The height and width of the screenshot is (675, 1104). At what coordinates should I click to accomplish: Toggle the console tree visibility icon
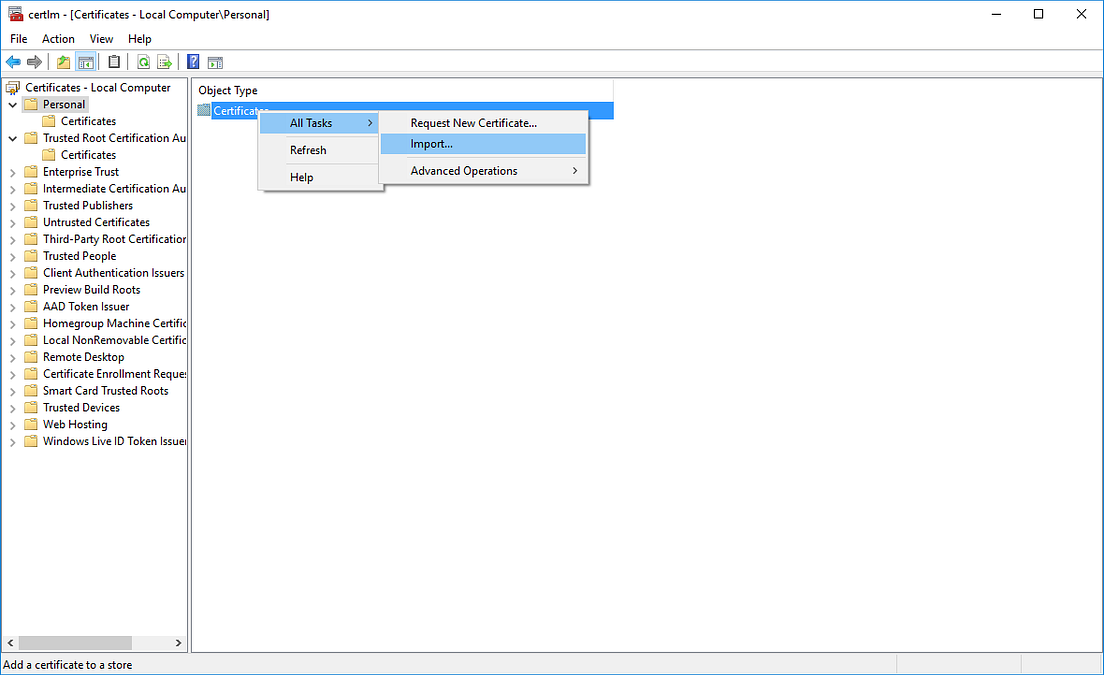pyautogui.click(x=86, y=61)
